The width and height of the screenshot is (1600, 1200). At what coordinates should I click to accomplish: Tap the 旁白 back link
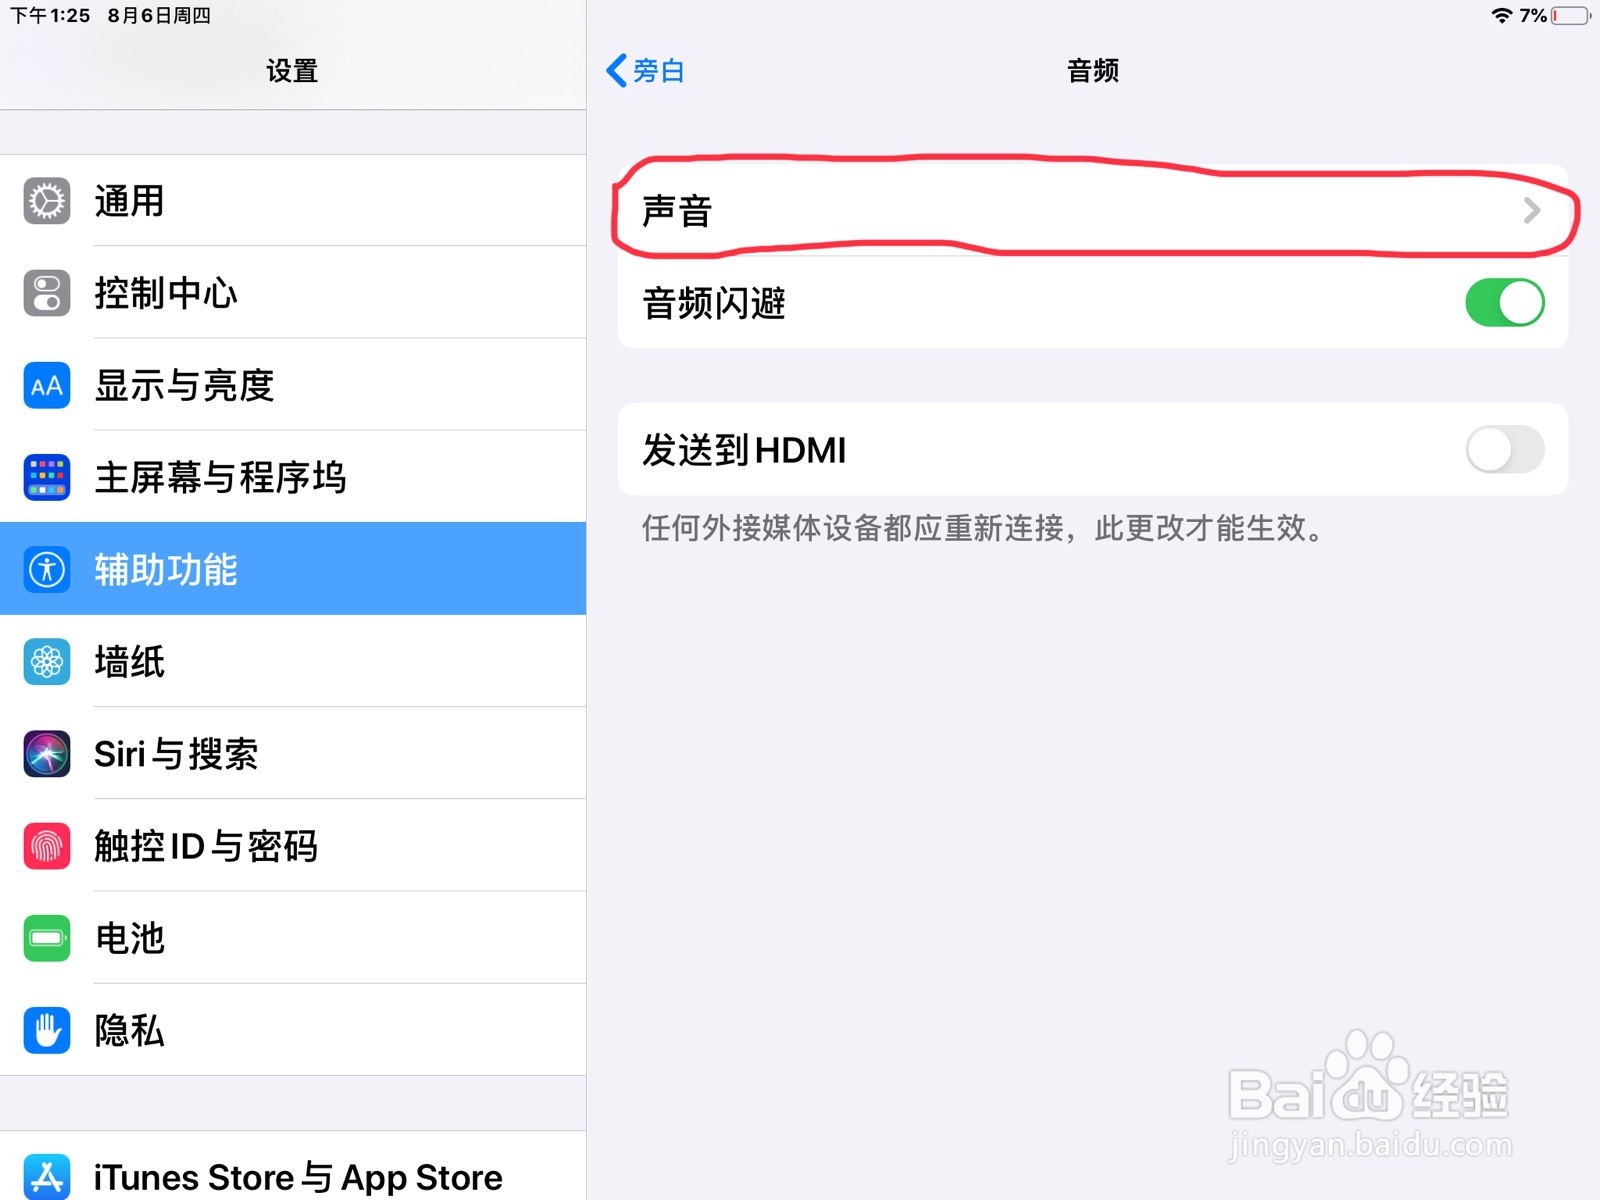[x=645, y=71]
